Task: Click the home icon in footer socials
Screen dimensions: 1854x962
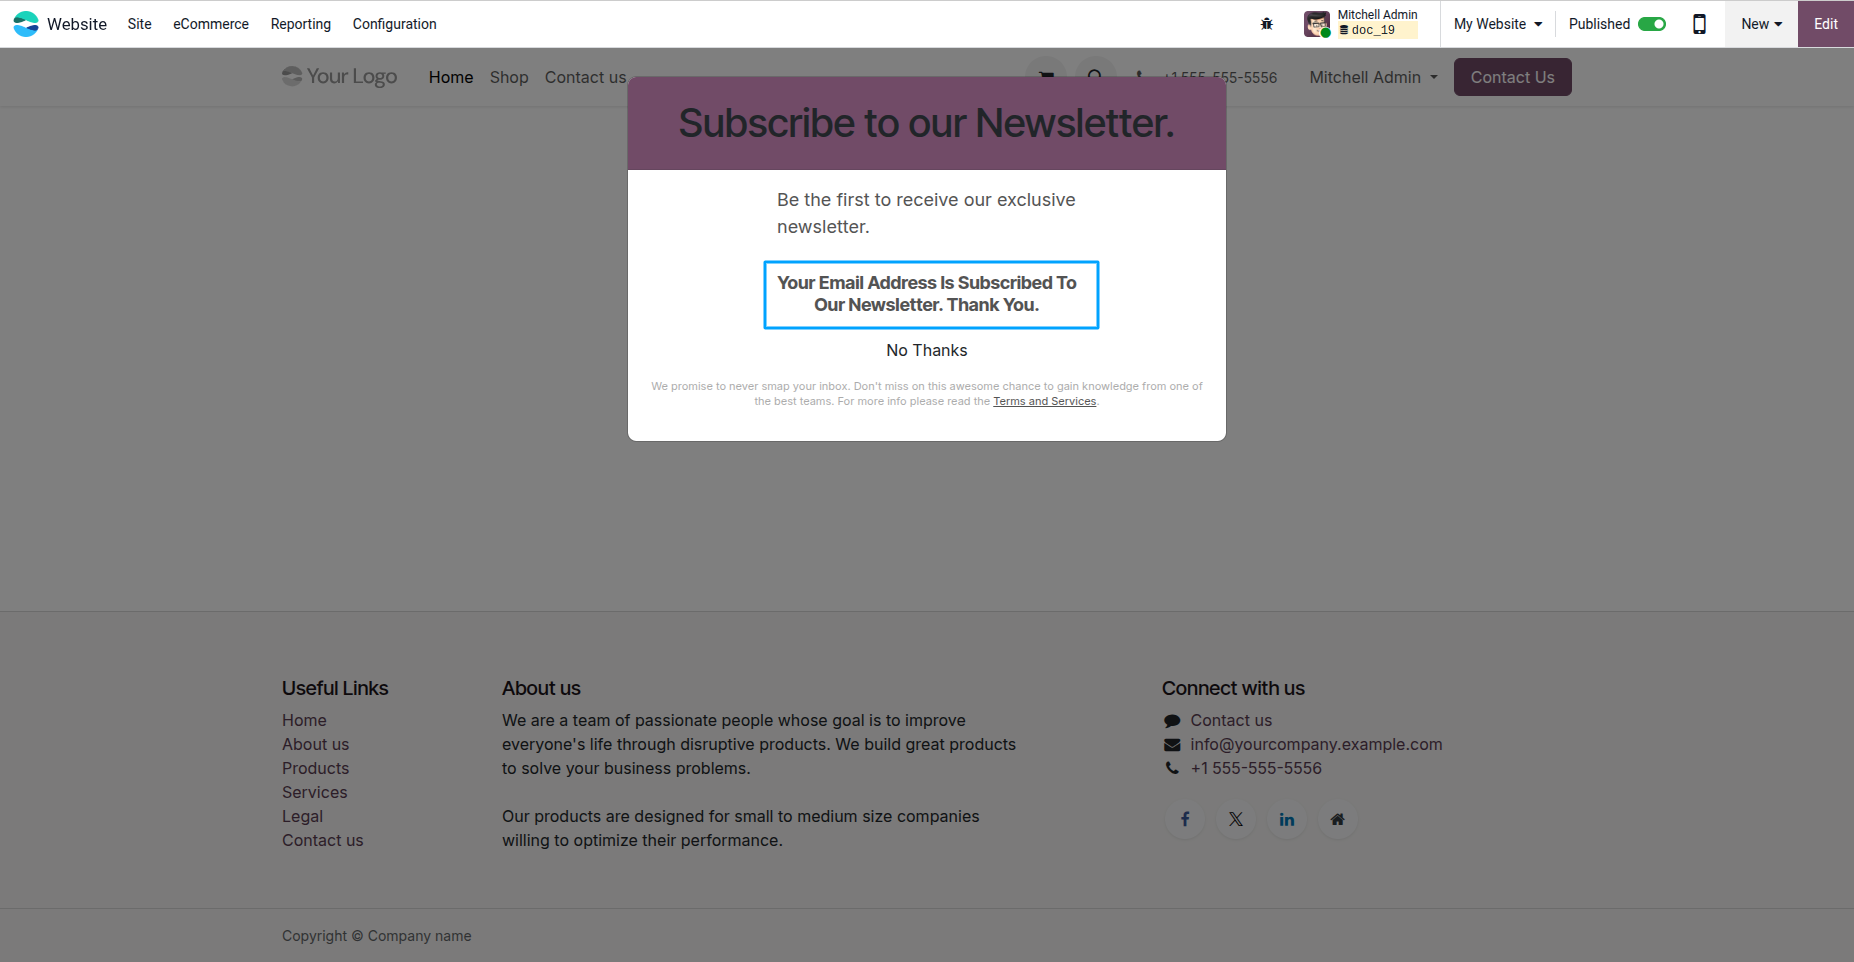Action: [x=1338, y=819]
